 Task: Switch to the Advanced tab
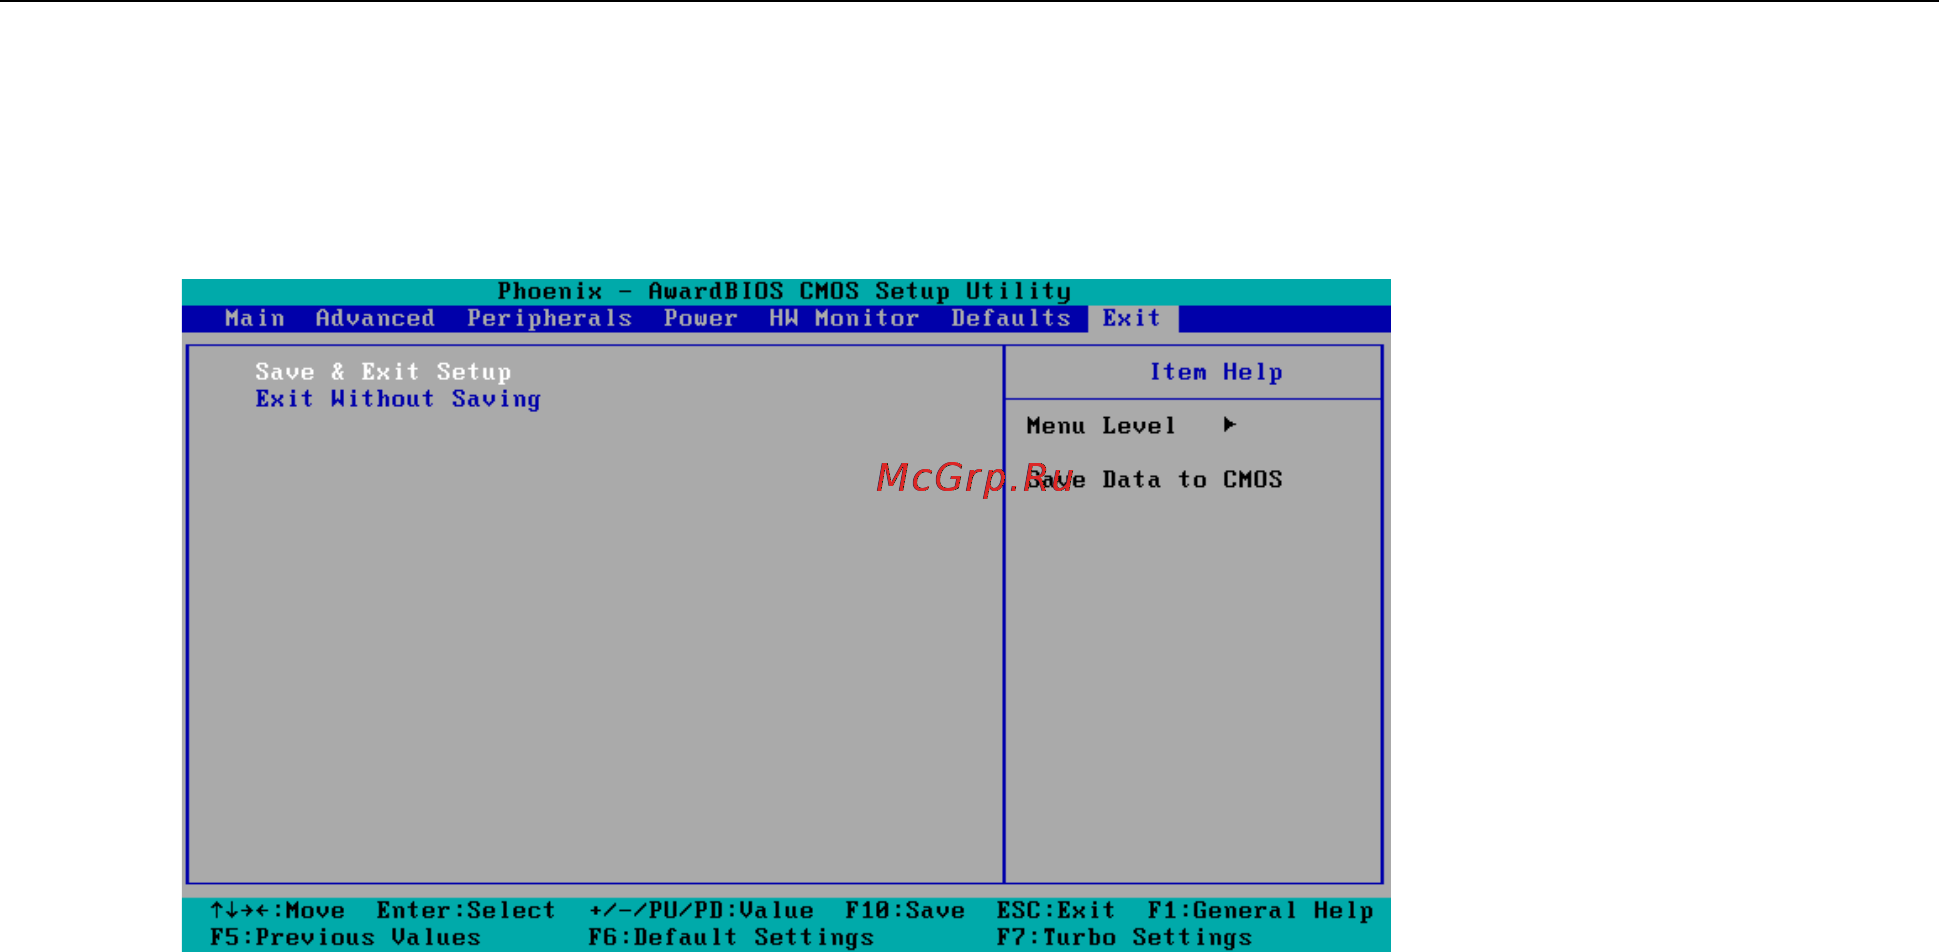pos(375,318)
